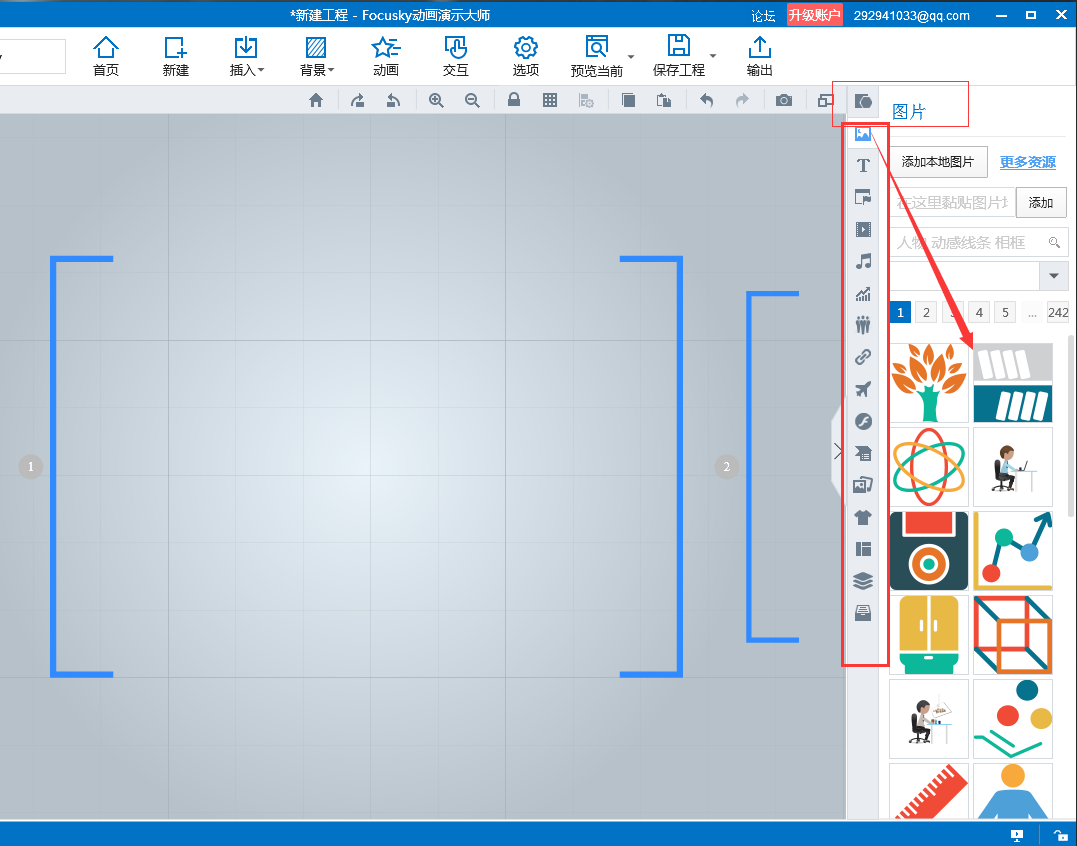The image size is (1077, 846).
Task: Select the floppy disk thumbnail
Action: pos(929,551)
